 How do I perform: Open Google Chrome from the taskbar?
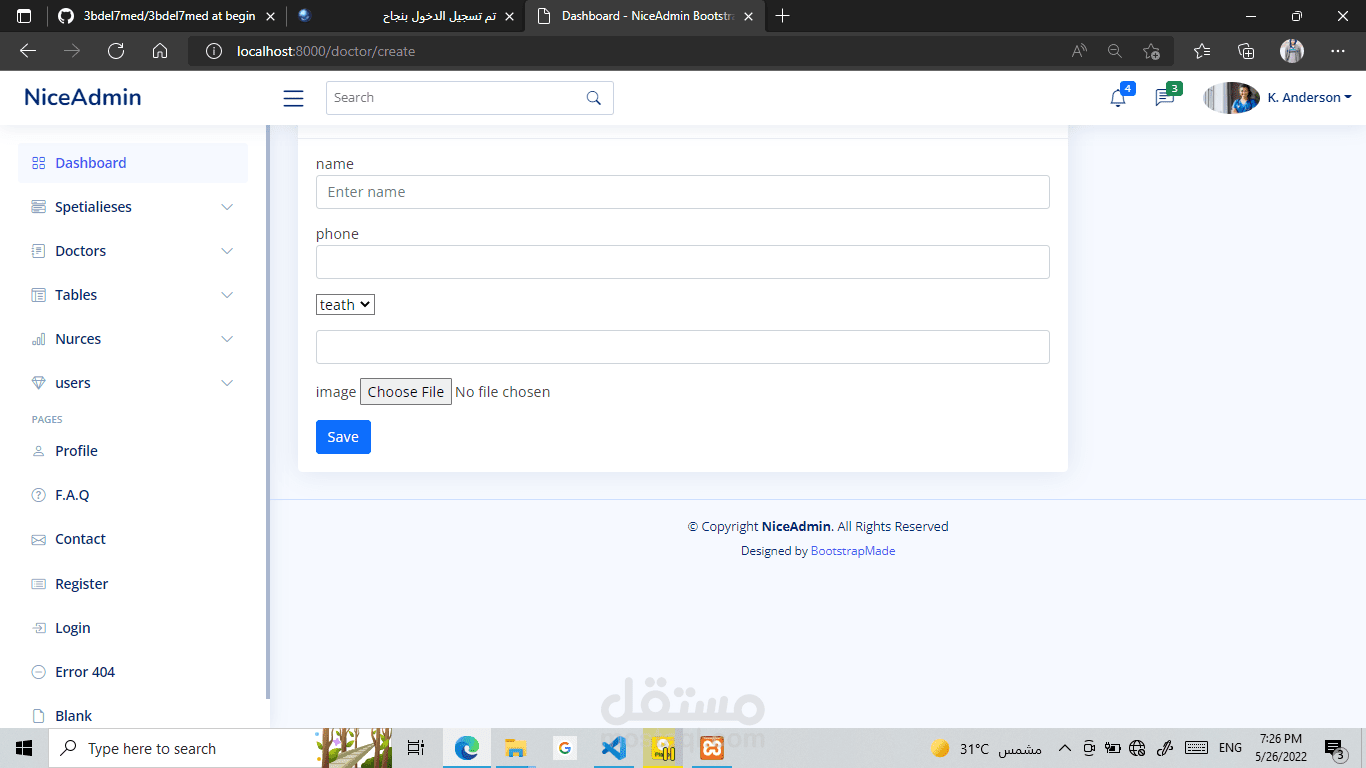coord(565,748)
